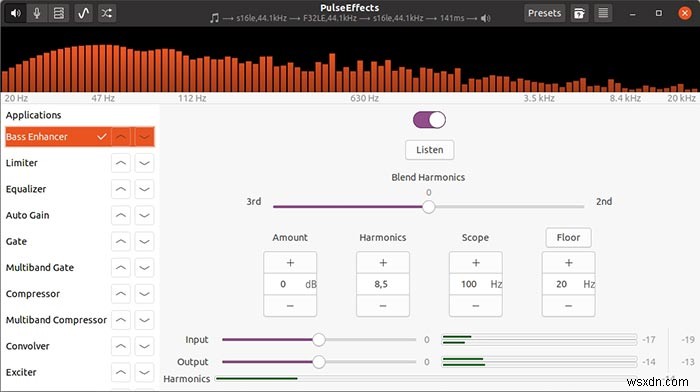Click the Harmonics 8,5 input field
Screen dimensions: 700x392
pos(383,284)
